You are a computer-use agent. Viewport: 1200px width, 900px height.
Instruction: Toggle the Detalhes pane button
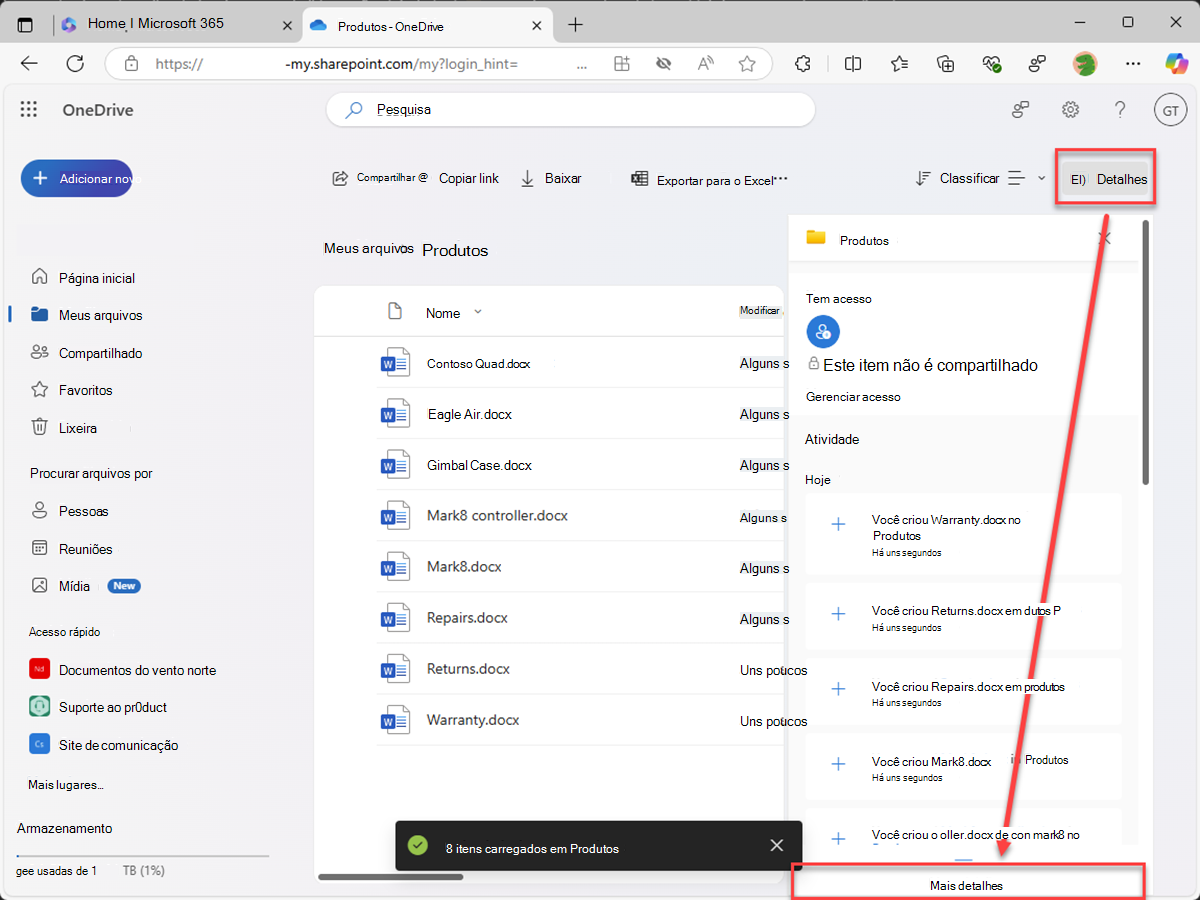(1105, 180)
